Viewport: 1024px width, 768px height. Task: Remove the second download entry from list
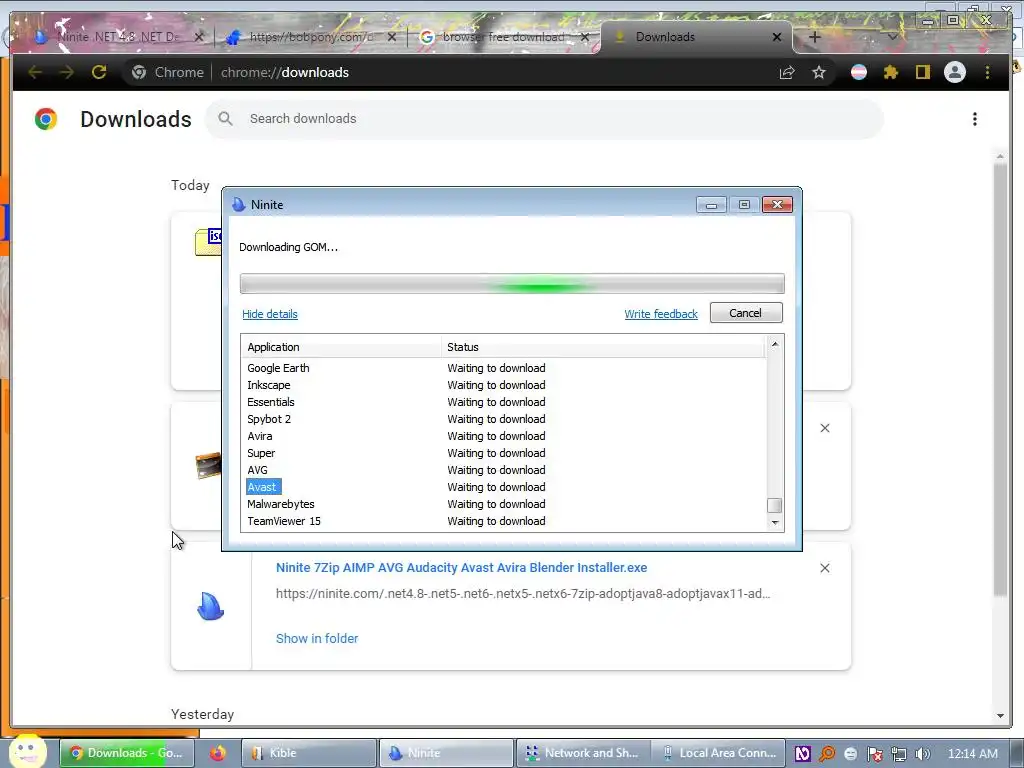pos(825,428)
